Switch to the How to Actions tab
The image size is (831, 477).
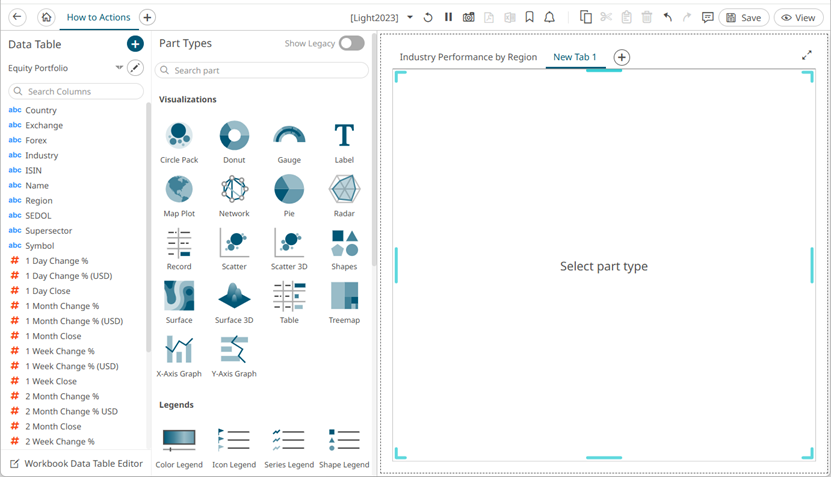coord(99,17)
